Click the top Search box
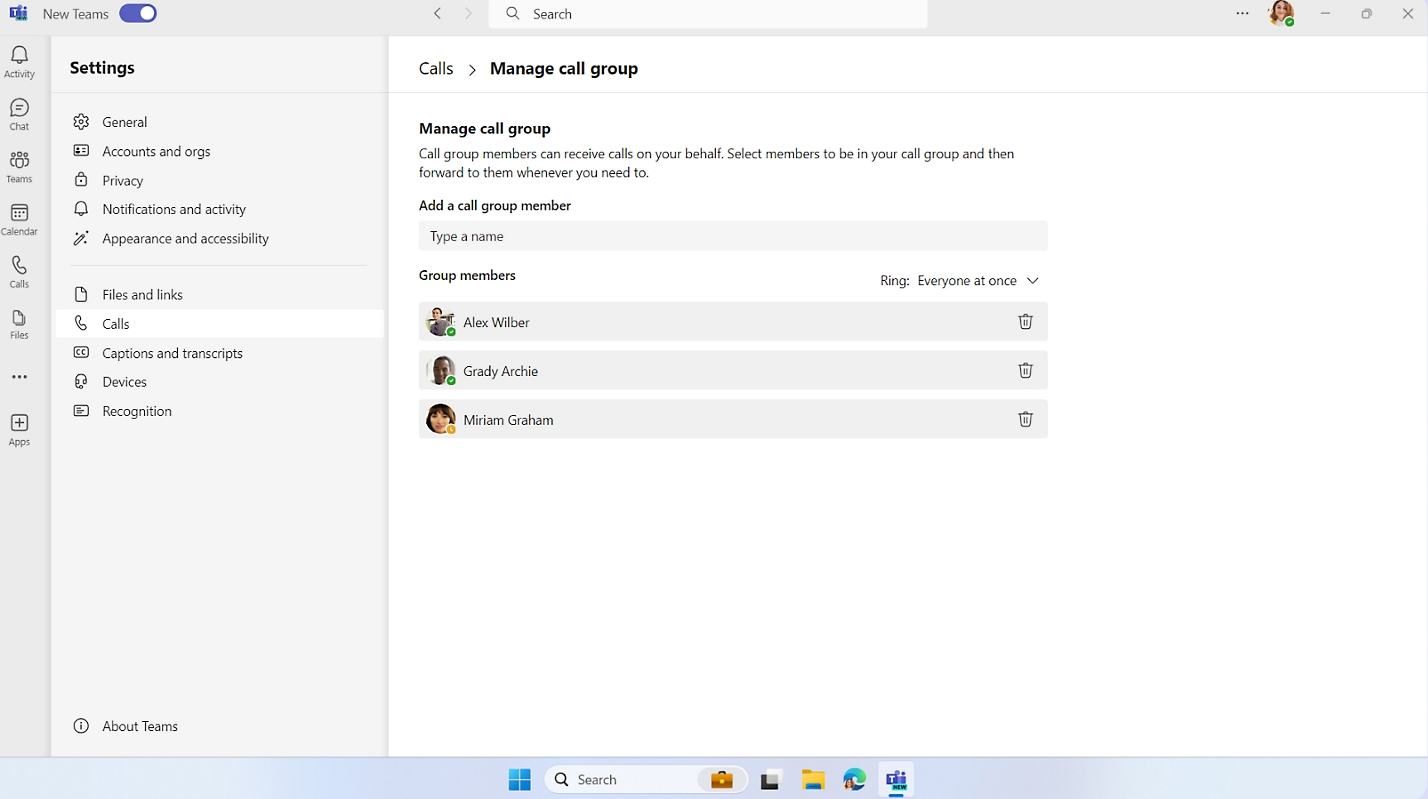This screenshot has width=1428, height=799. click(x=708, y=14)
